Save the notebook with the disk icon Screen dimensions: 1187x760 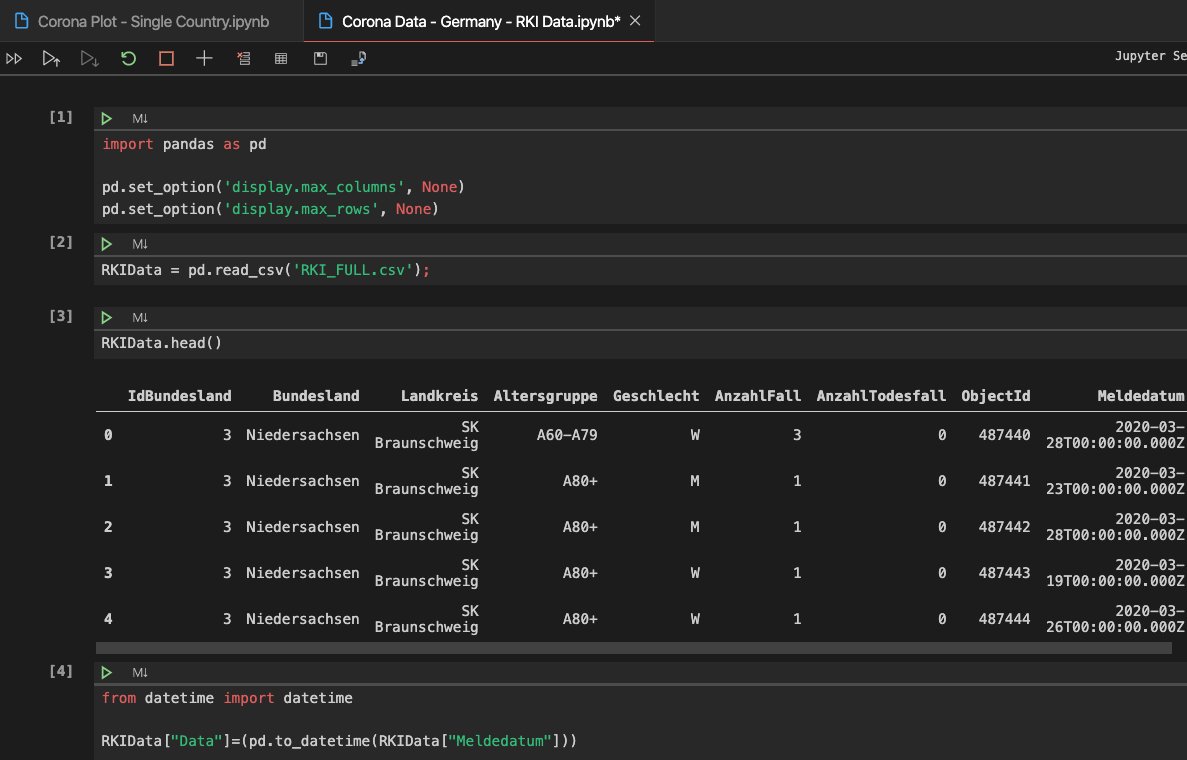click(320, 57)
